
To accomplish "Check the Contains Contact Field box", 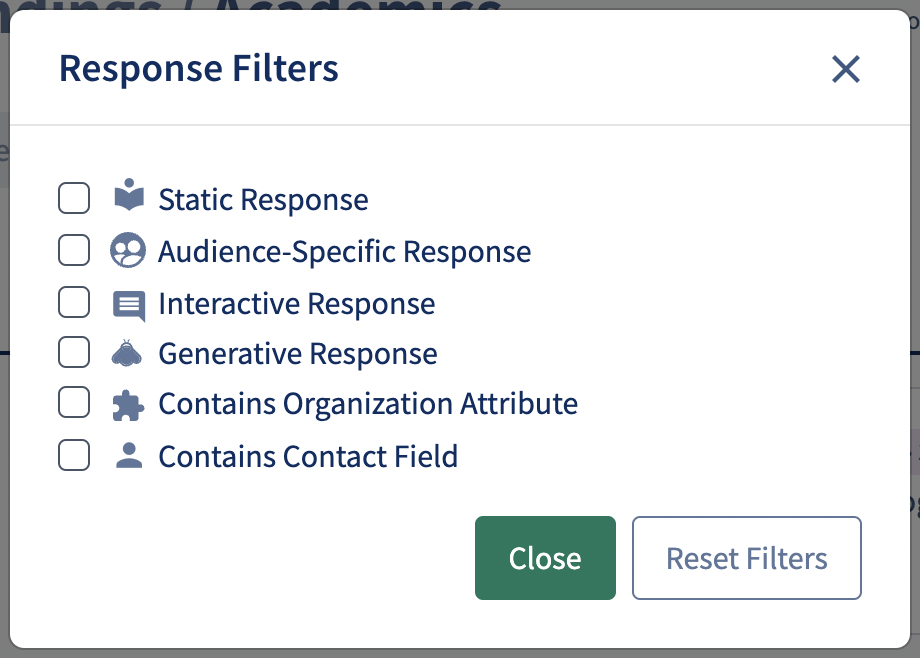I will (x=74, y=456).
